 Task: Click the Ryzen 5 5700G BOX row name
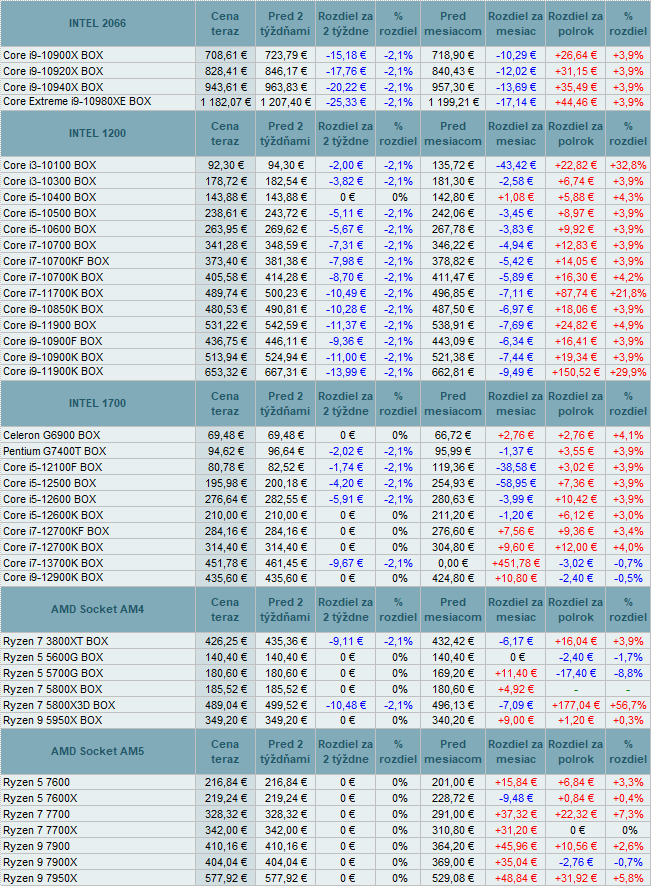coord(53,674)
